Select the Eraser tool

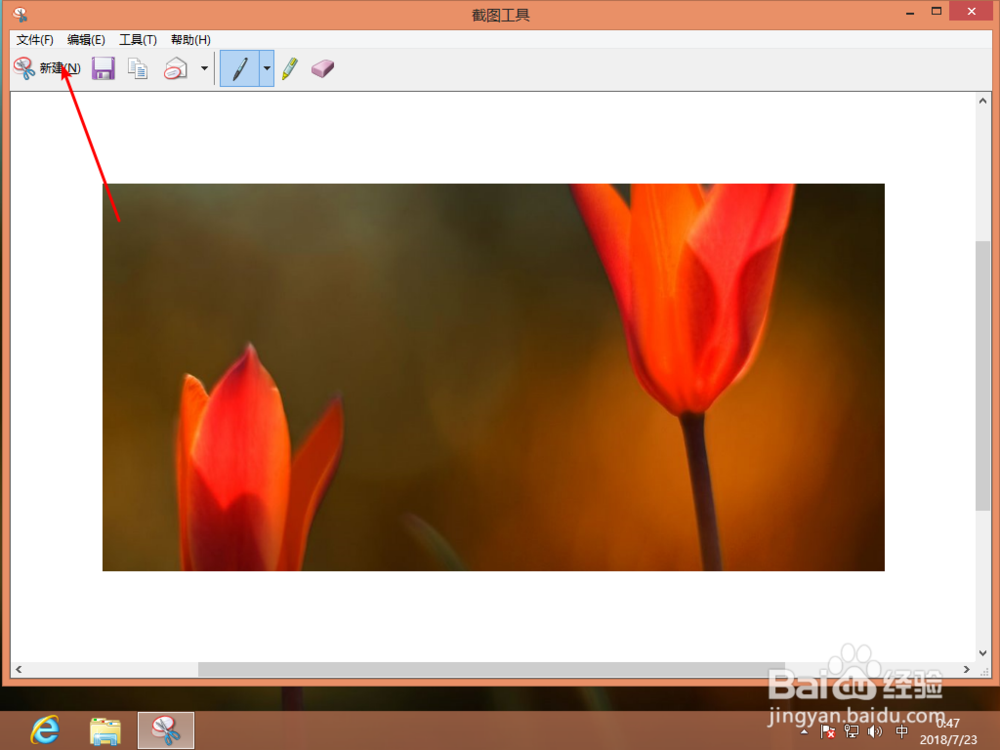(322, 68)
